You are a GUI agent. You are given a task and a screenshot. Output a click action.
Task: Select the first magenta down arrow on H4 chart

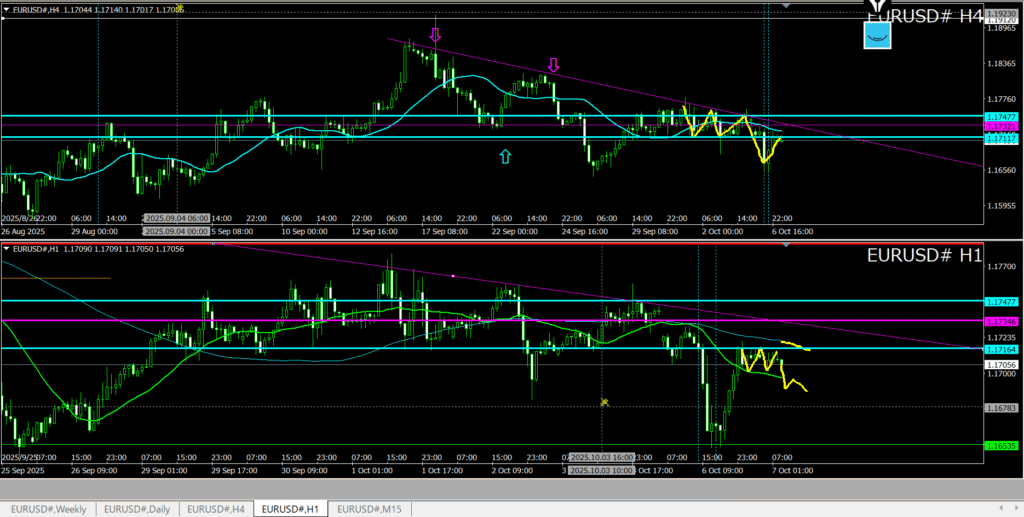coord(434,35)
